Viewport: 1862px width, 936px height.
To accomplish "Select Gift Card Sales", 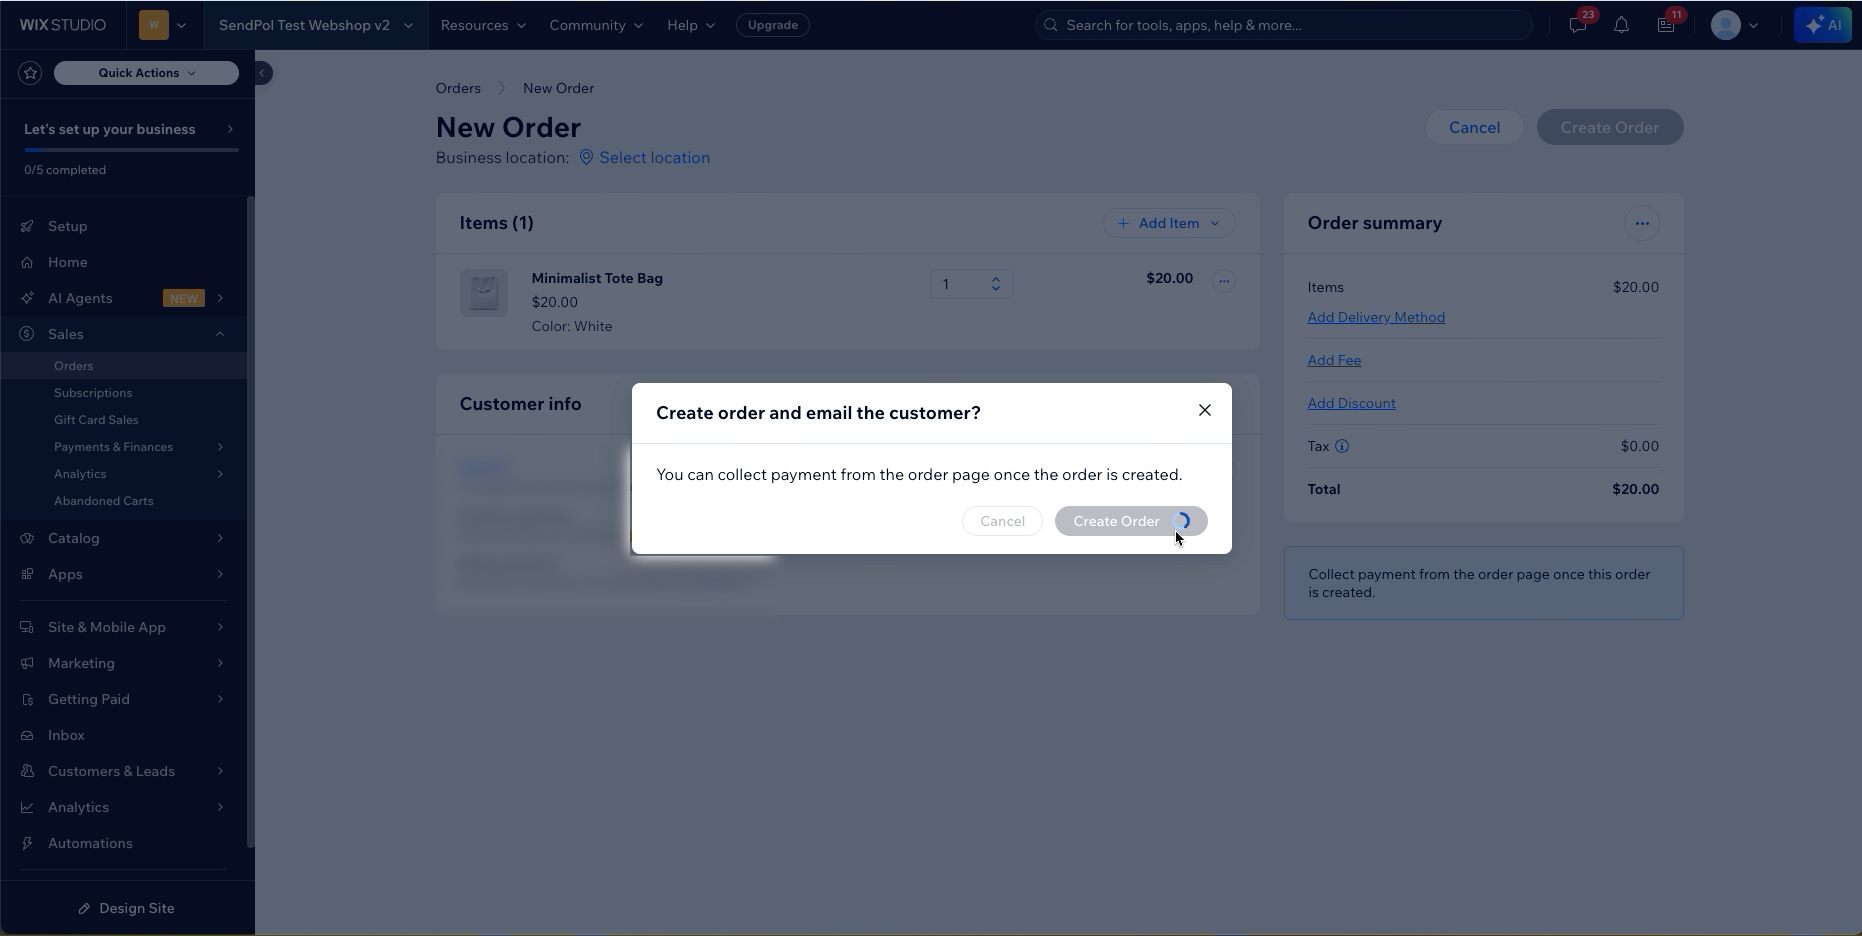I will point(123,420).
